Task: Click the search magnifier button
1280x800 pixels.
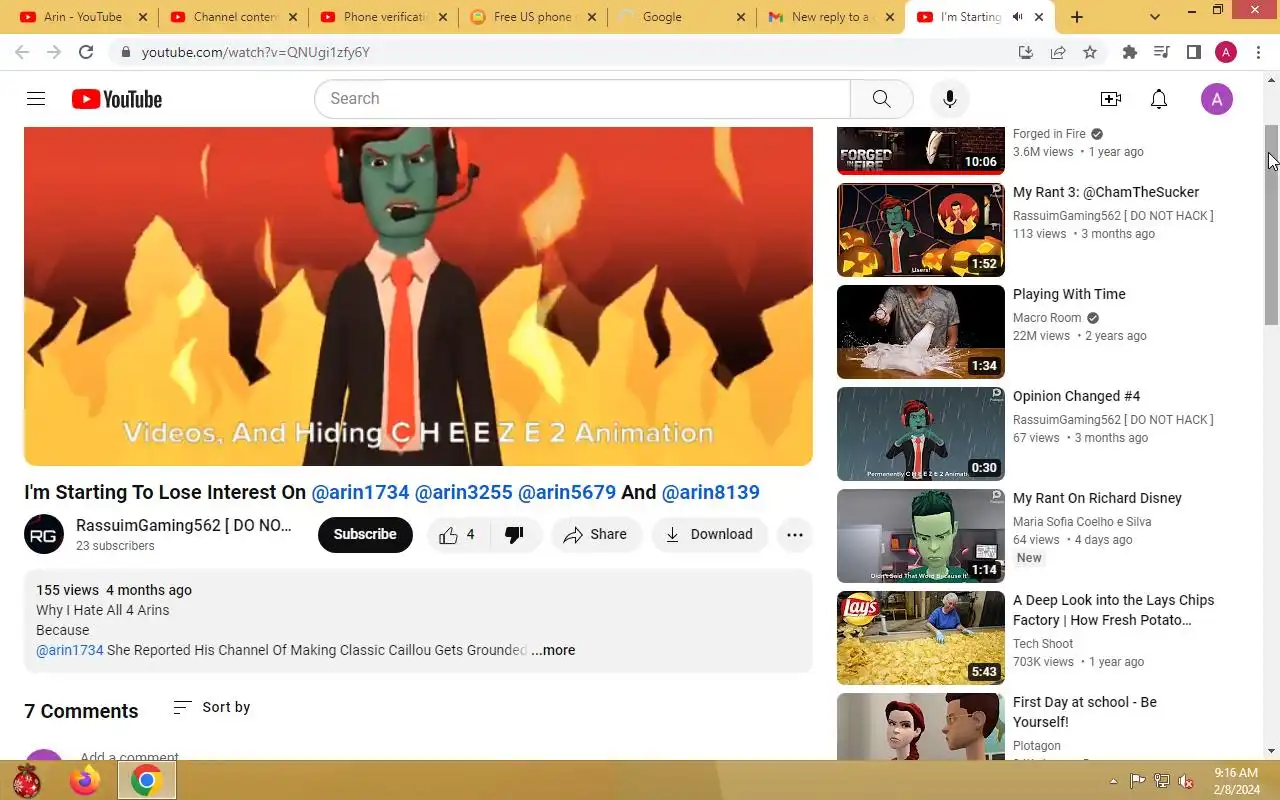Action: tap(881, 98)
